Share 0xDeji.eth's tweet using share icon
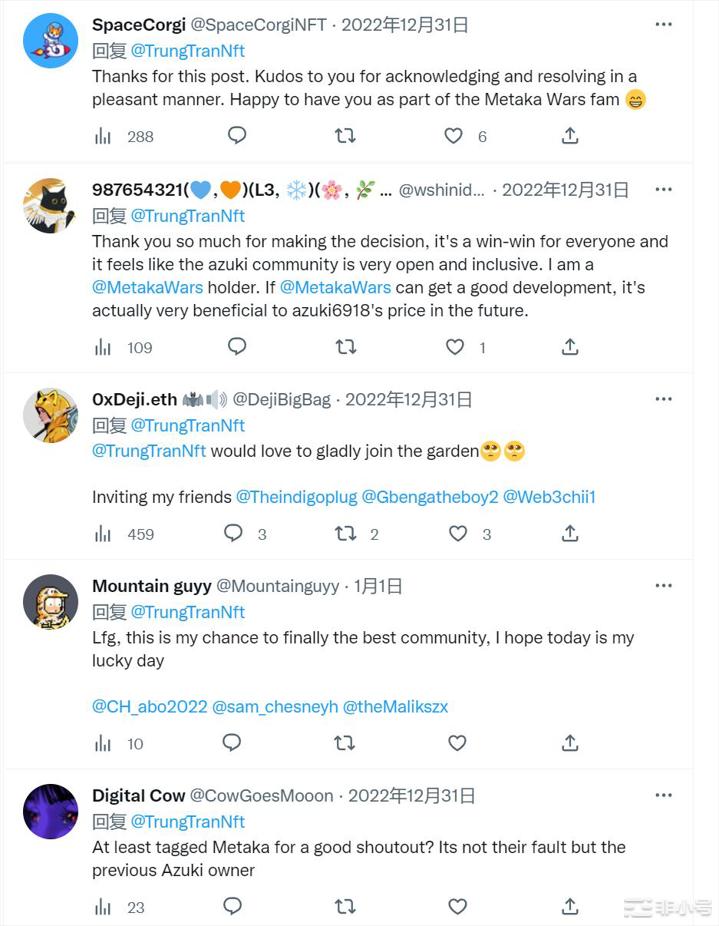The image size is (719, 926). pos(570,533)
